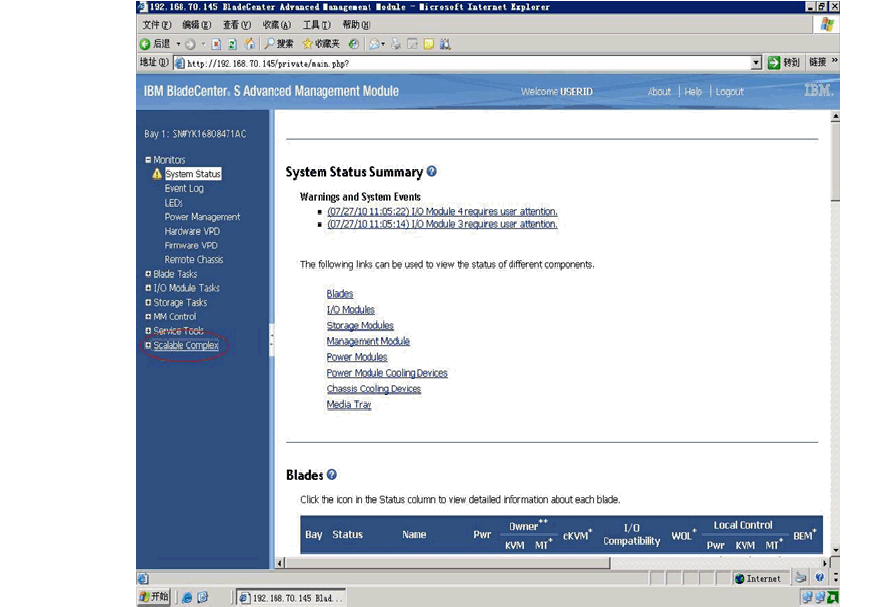
Task: Open Chassis Cooling Devices link
Action: [x=374, y=389]
